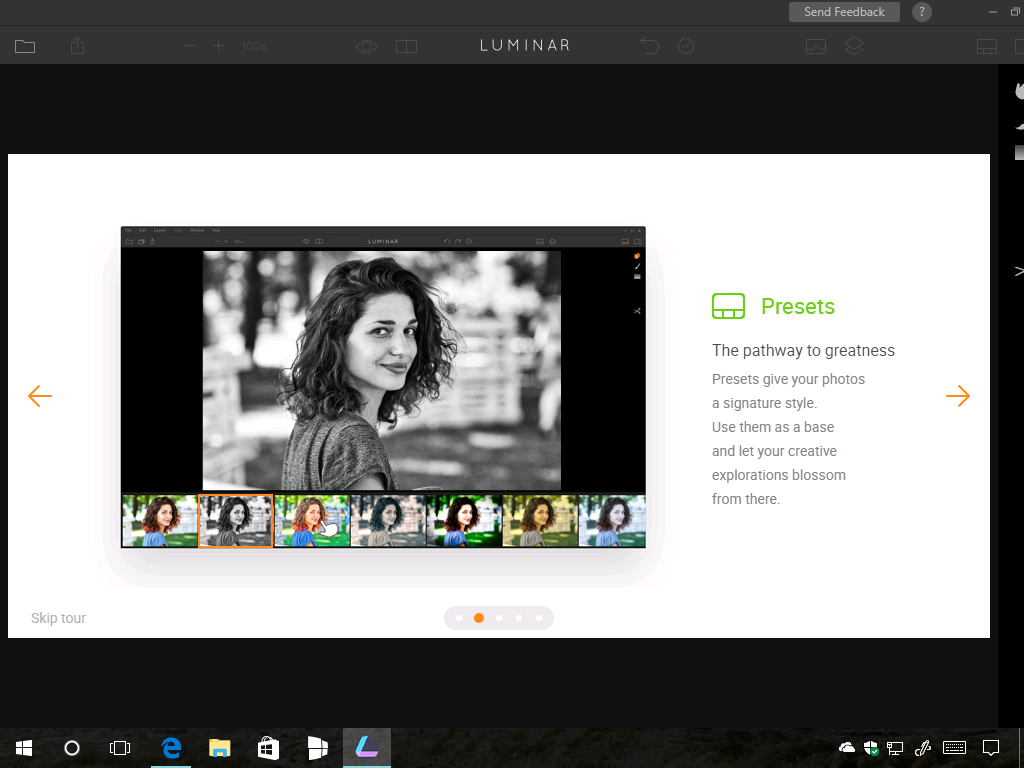
Task: Click the Luminar taskbar icon
Action: 367,747
